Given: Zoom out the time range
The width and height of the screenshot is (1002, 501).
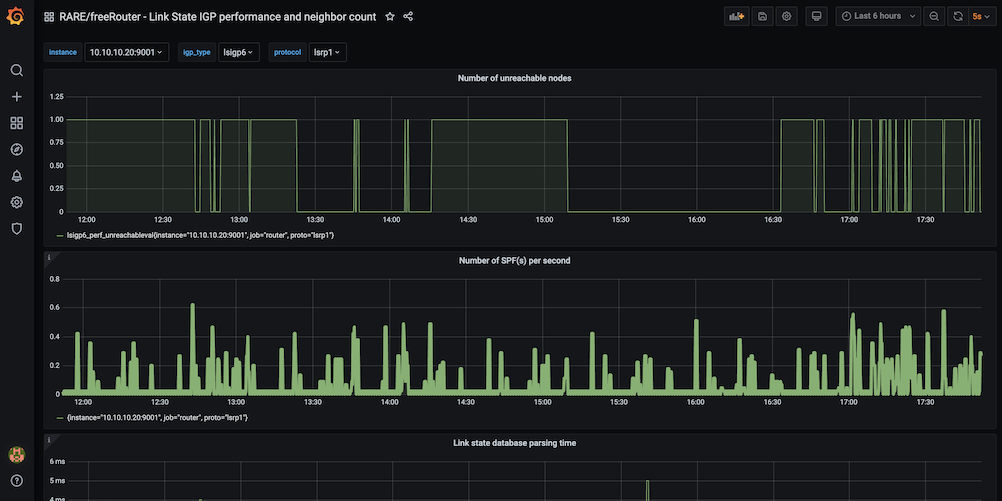Looking at the screenshot, I should tap(933, 16).
